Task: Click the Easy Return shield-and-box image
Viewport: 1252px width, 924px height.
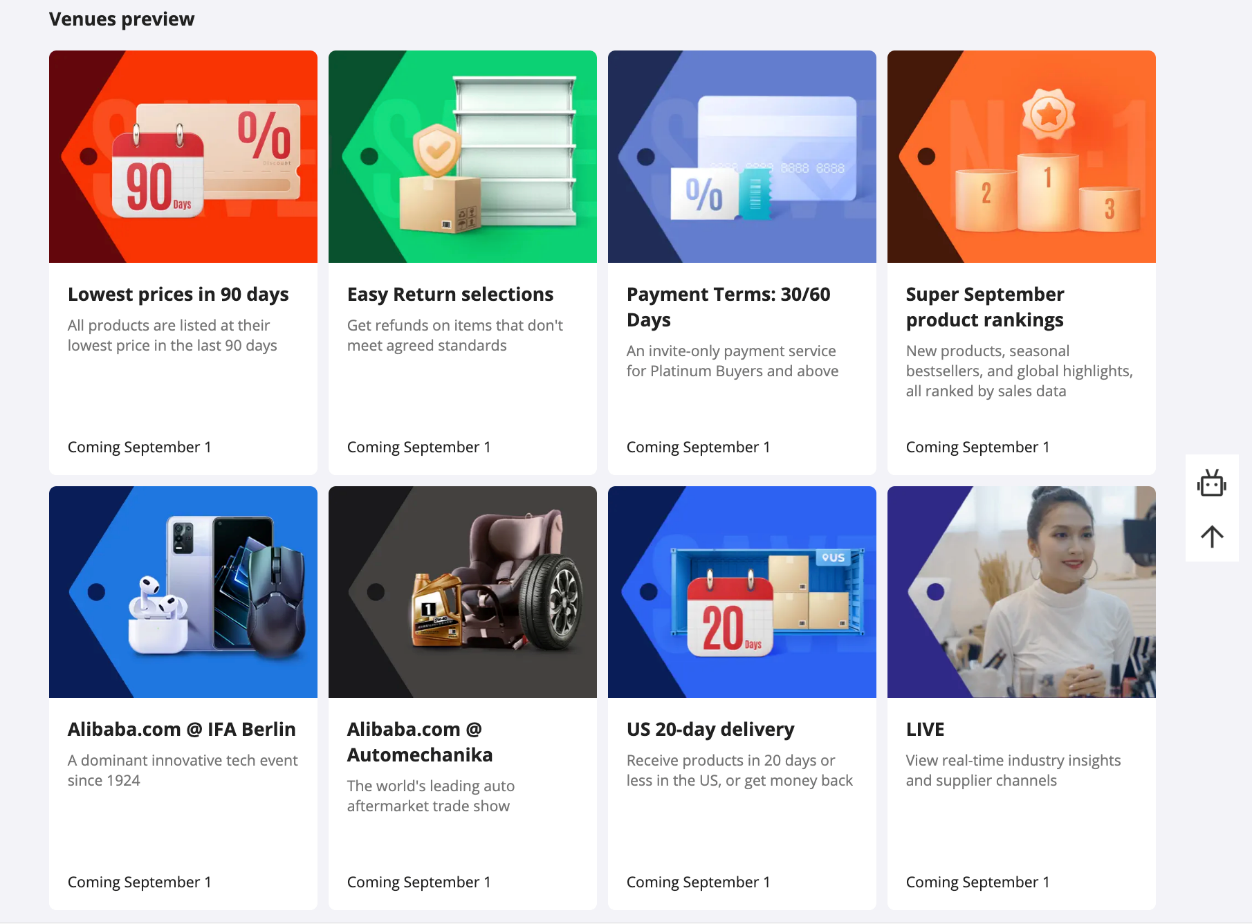Action: (463, 157)
